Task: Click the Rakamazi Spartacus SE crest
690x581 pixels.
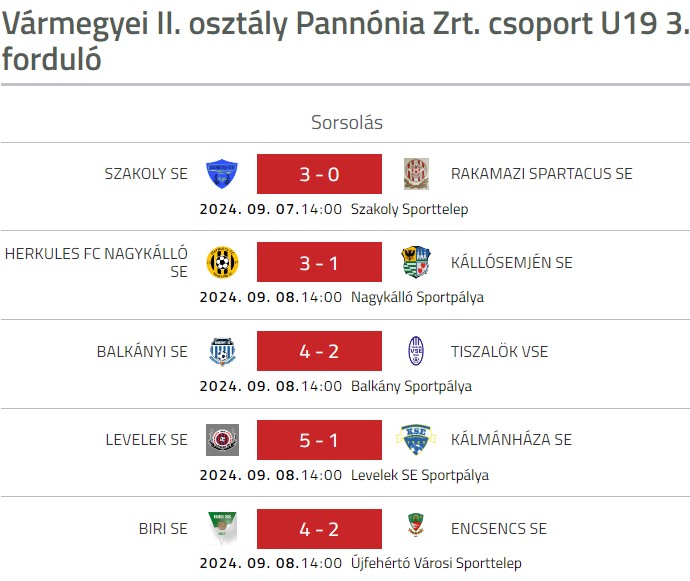Action: pyautogui.click(x=416, y=174)
